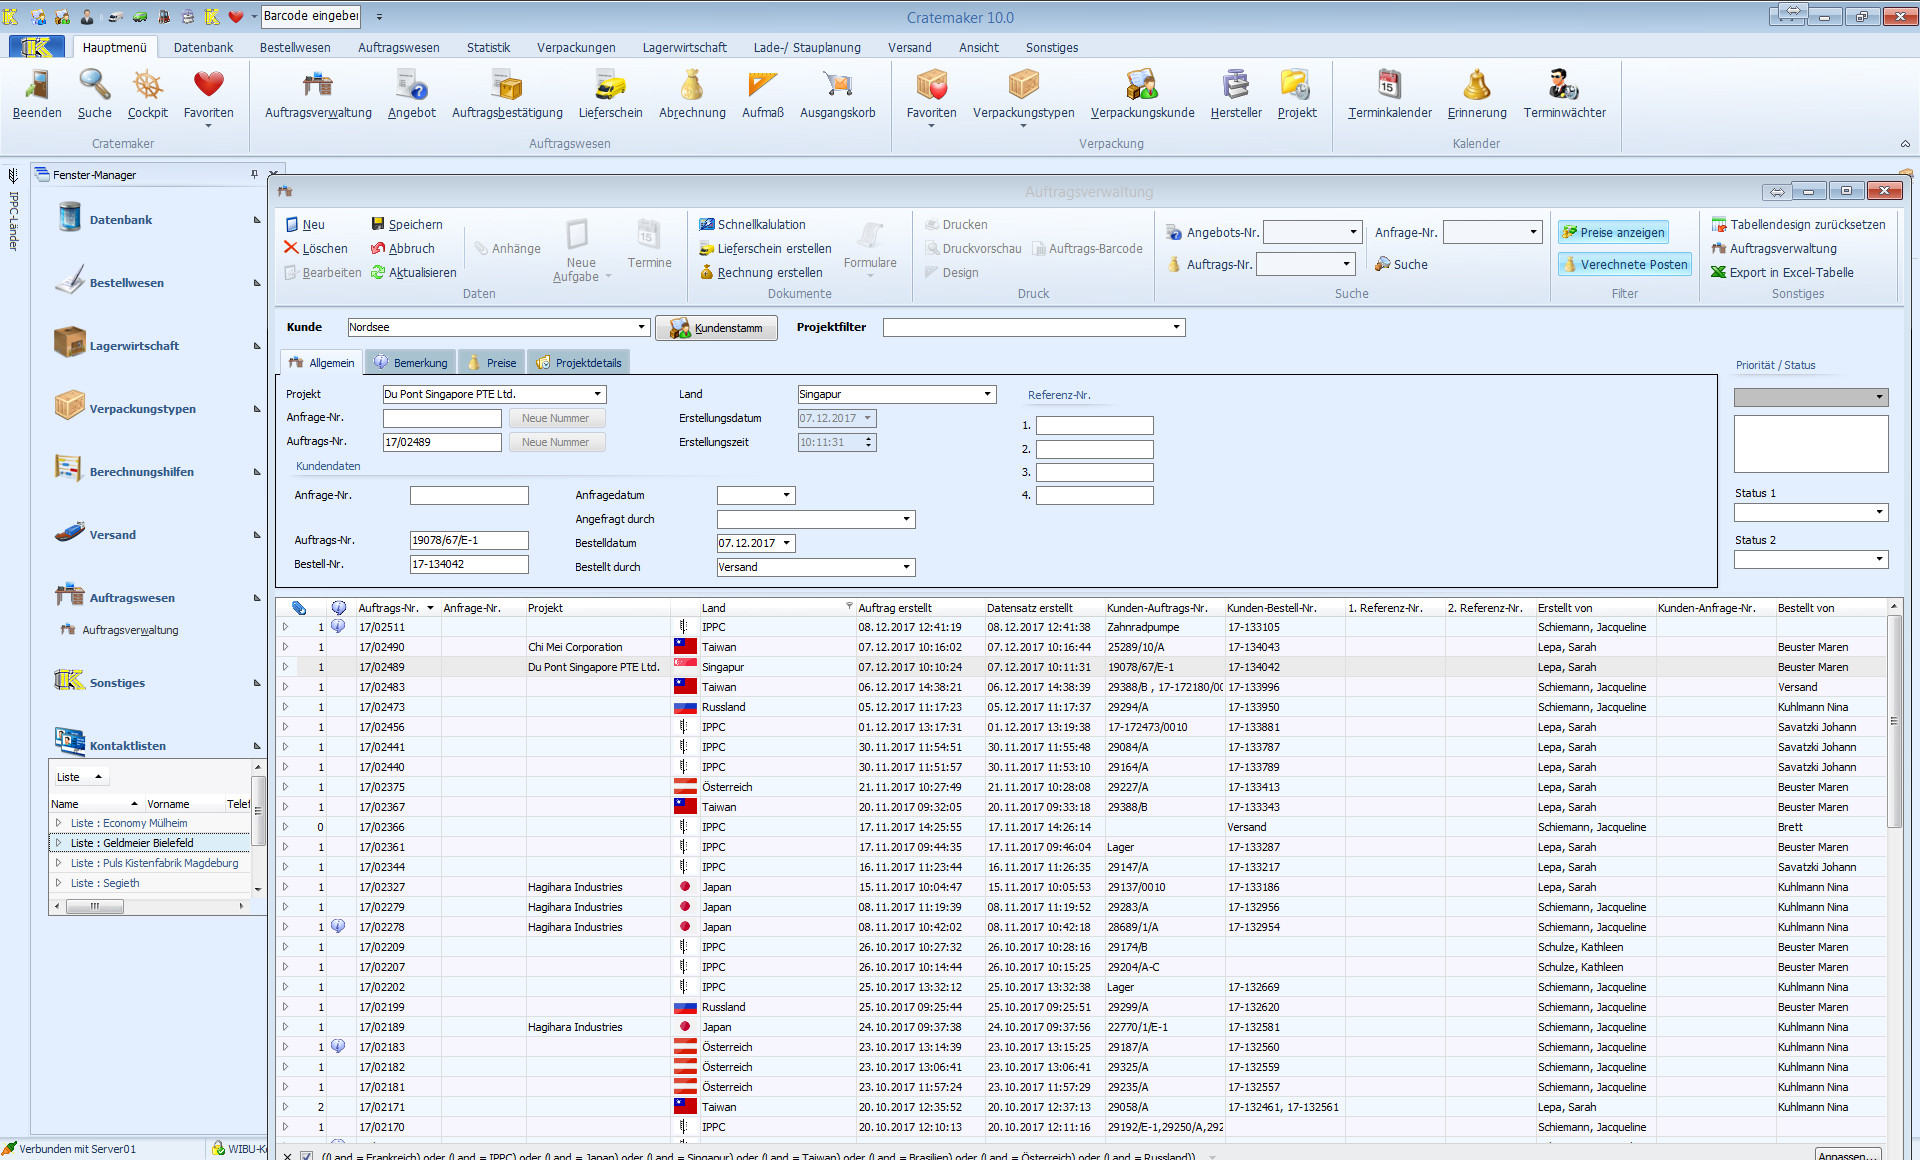1920x1160 pixels.
Task: Click Lieferschein erstellen
Action: (x=765, y=248)
